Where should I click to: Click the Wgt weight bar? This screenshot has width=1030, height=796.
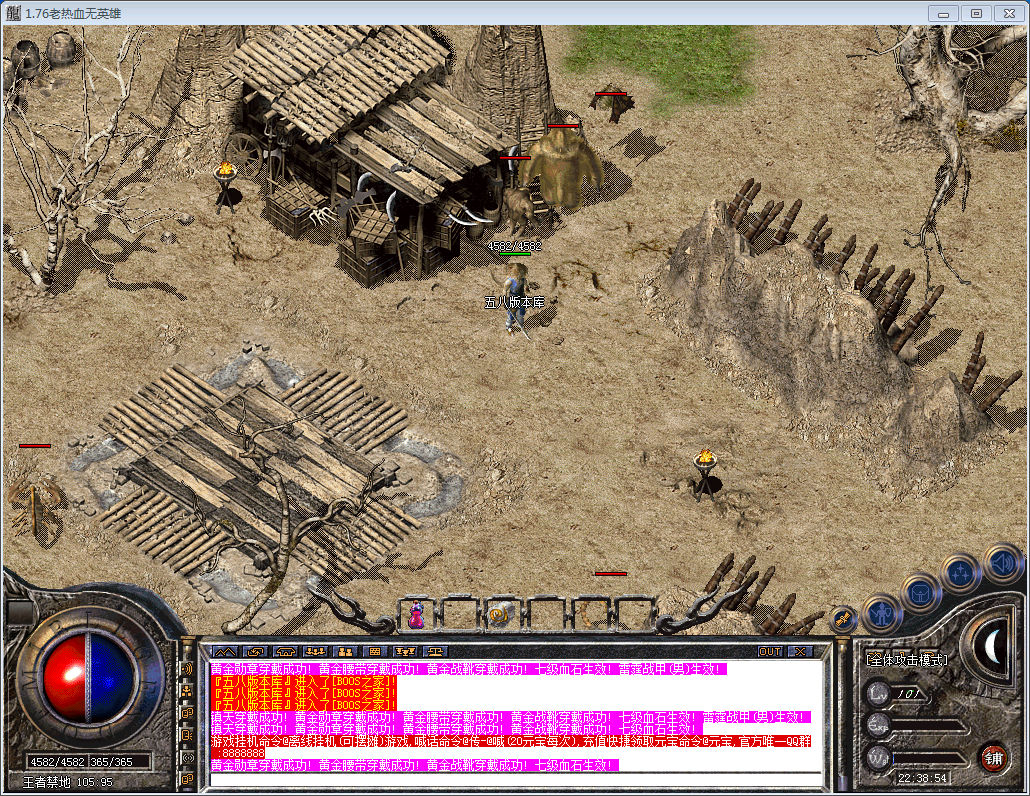[x=928, y=758]
